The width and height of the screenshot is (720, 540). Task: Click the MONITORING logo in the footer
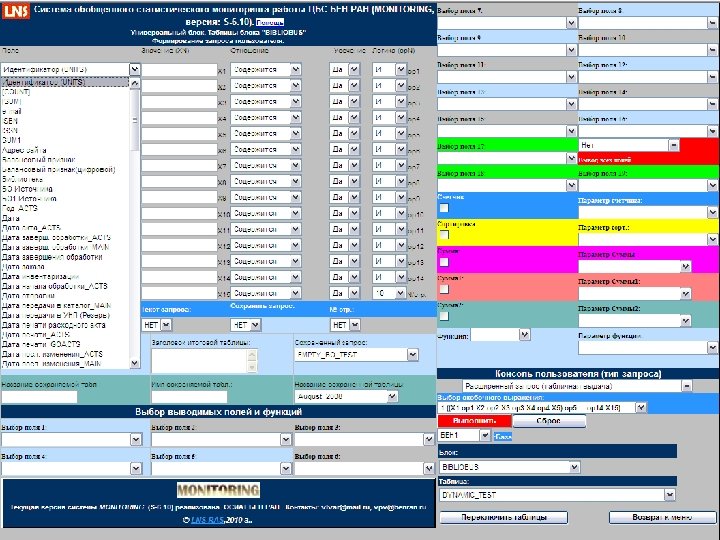(x=219, y=490)
